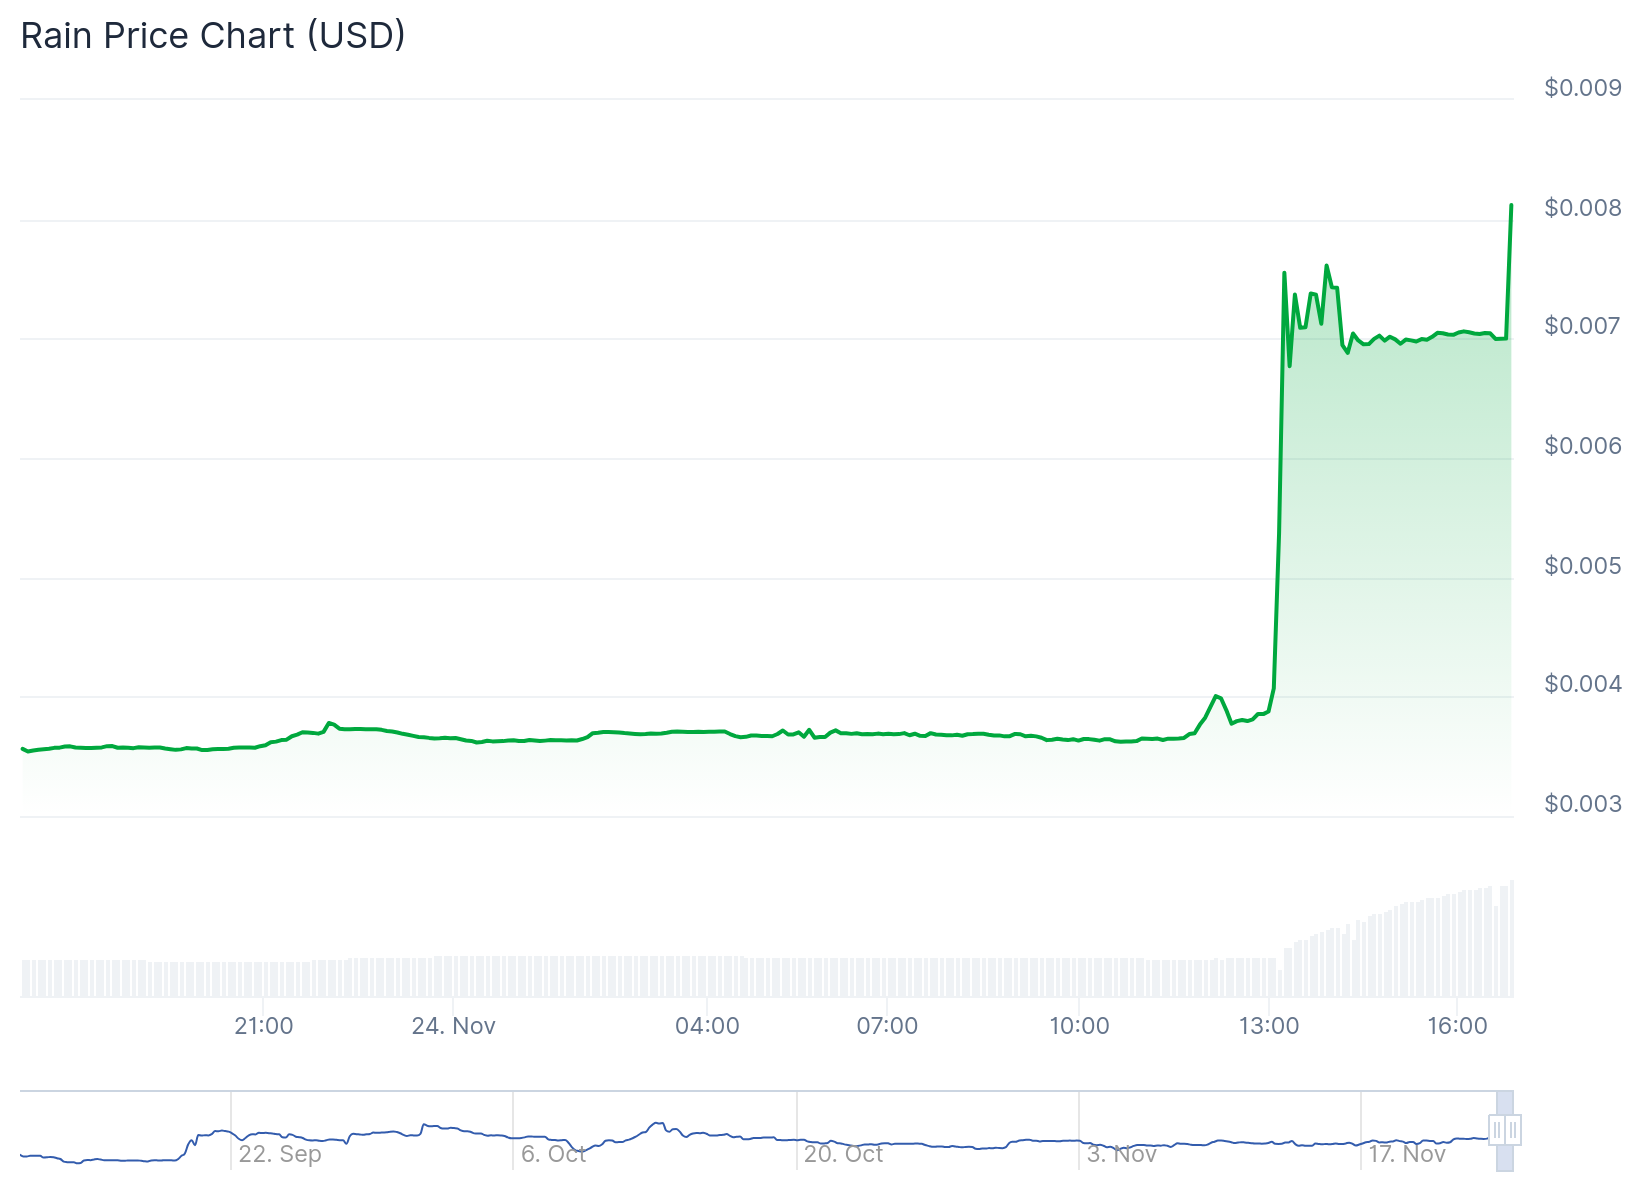Click the 10:00 time axis label
1644x1200 pixels.
pyautogui.click(x=1079, y=1026)
